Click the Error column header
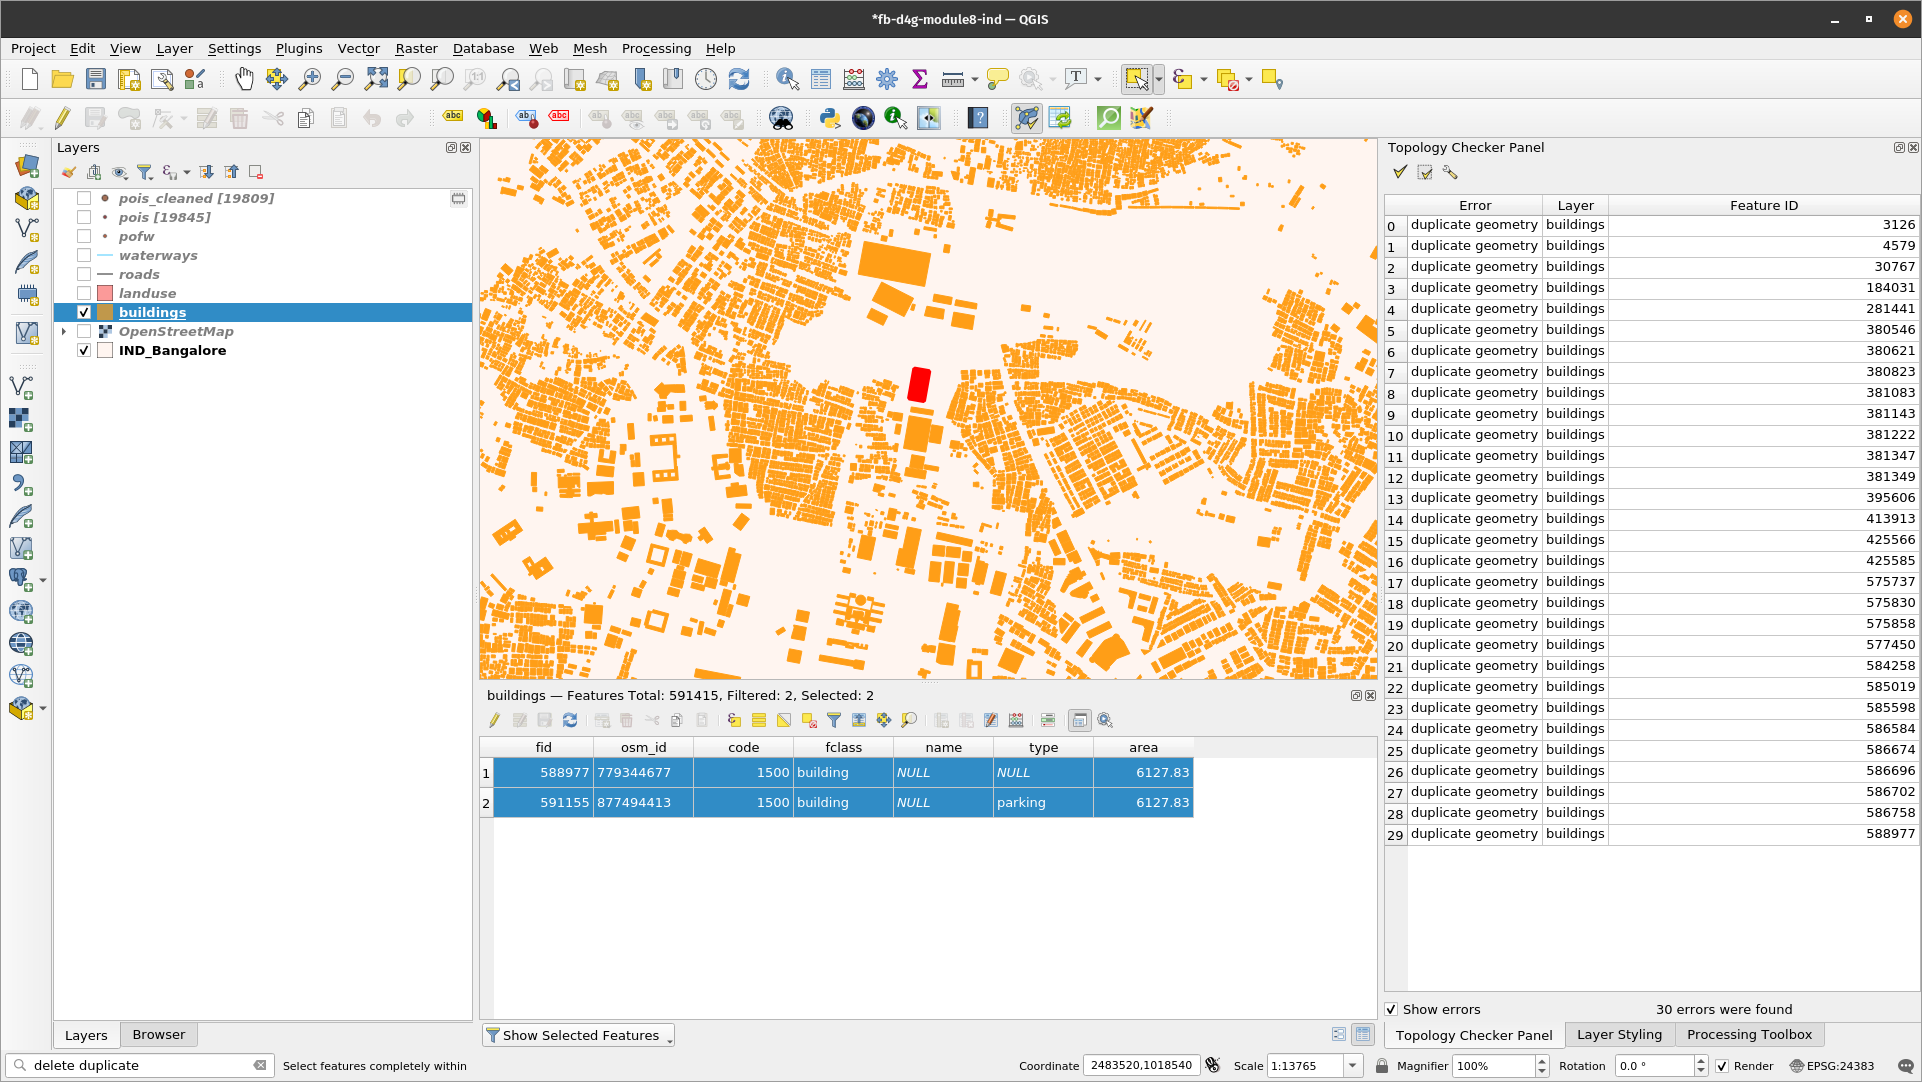Image resolution: width=1922 pixels, height=1082 pixels. click(1475, 205)
